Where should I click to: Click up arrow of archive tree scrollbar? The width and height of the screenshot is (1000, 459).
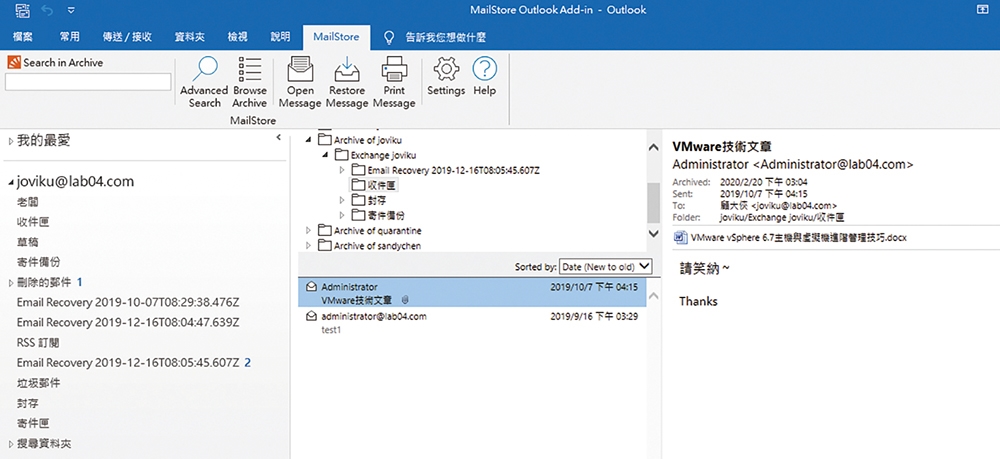653,147
